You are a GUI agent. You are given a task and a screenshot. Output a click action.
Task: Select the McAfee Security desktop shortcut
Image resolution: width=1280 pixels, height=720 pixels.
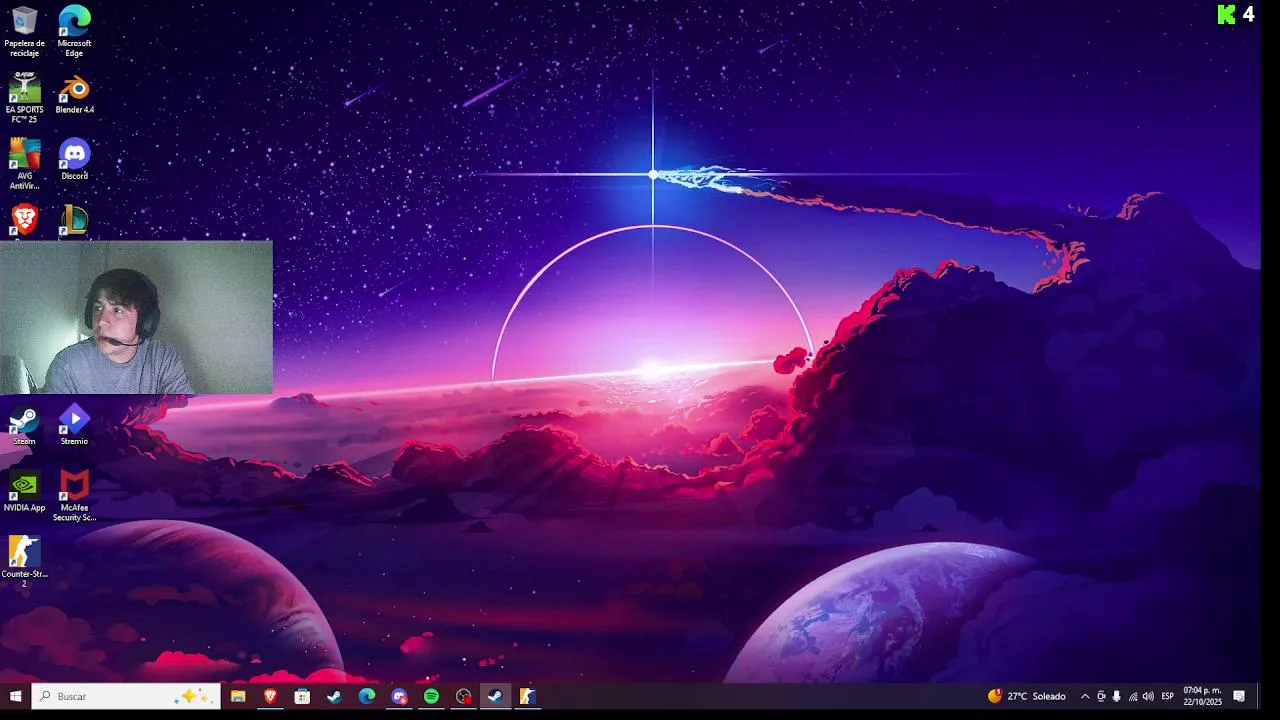(74, 496)
